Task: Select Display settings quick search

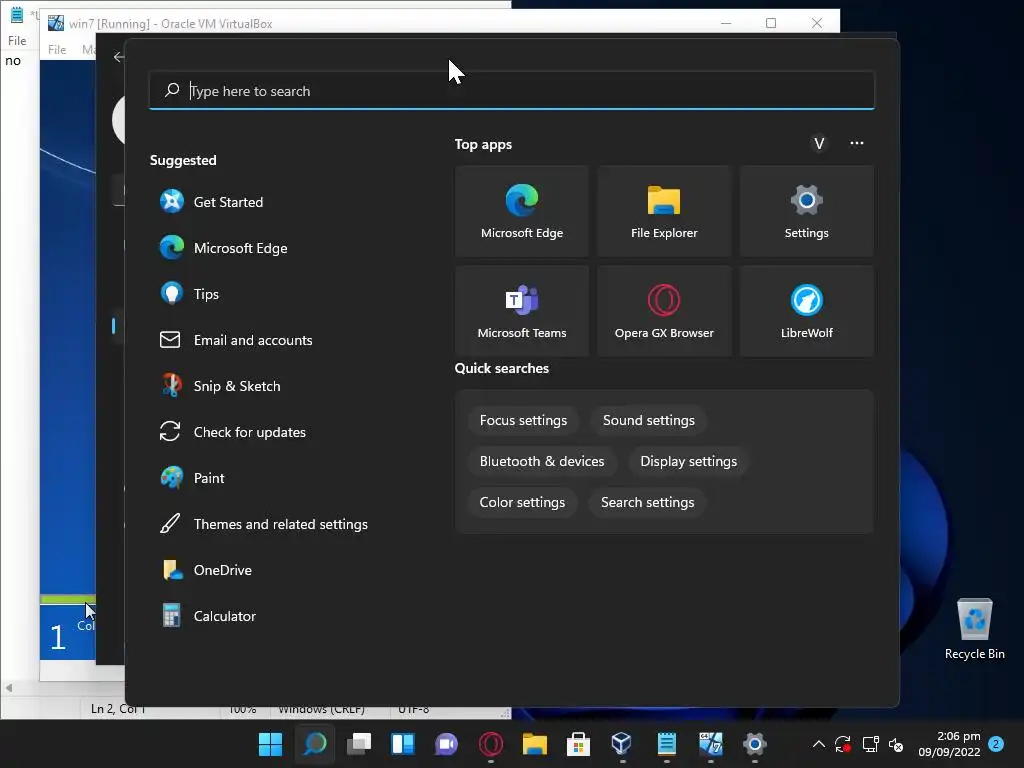Action: [688, 462]
